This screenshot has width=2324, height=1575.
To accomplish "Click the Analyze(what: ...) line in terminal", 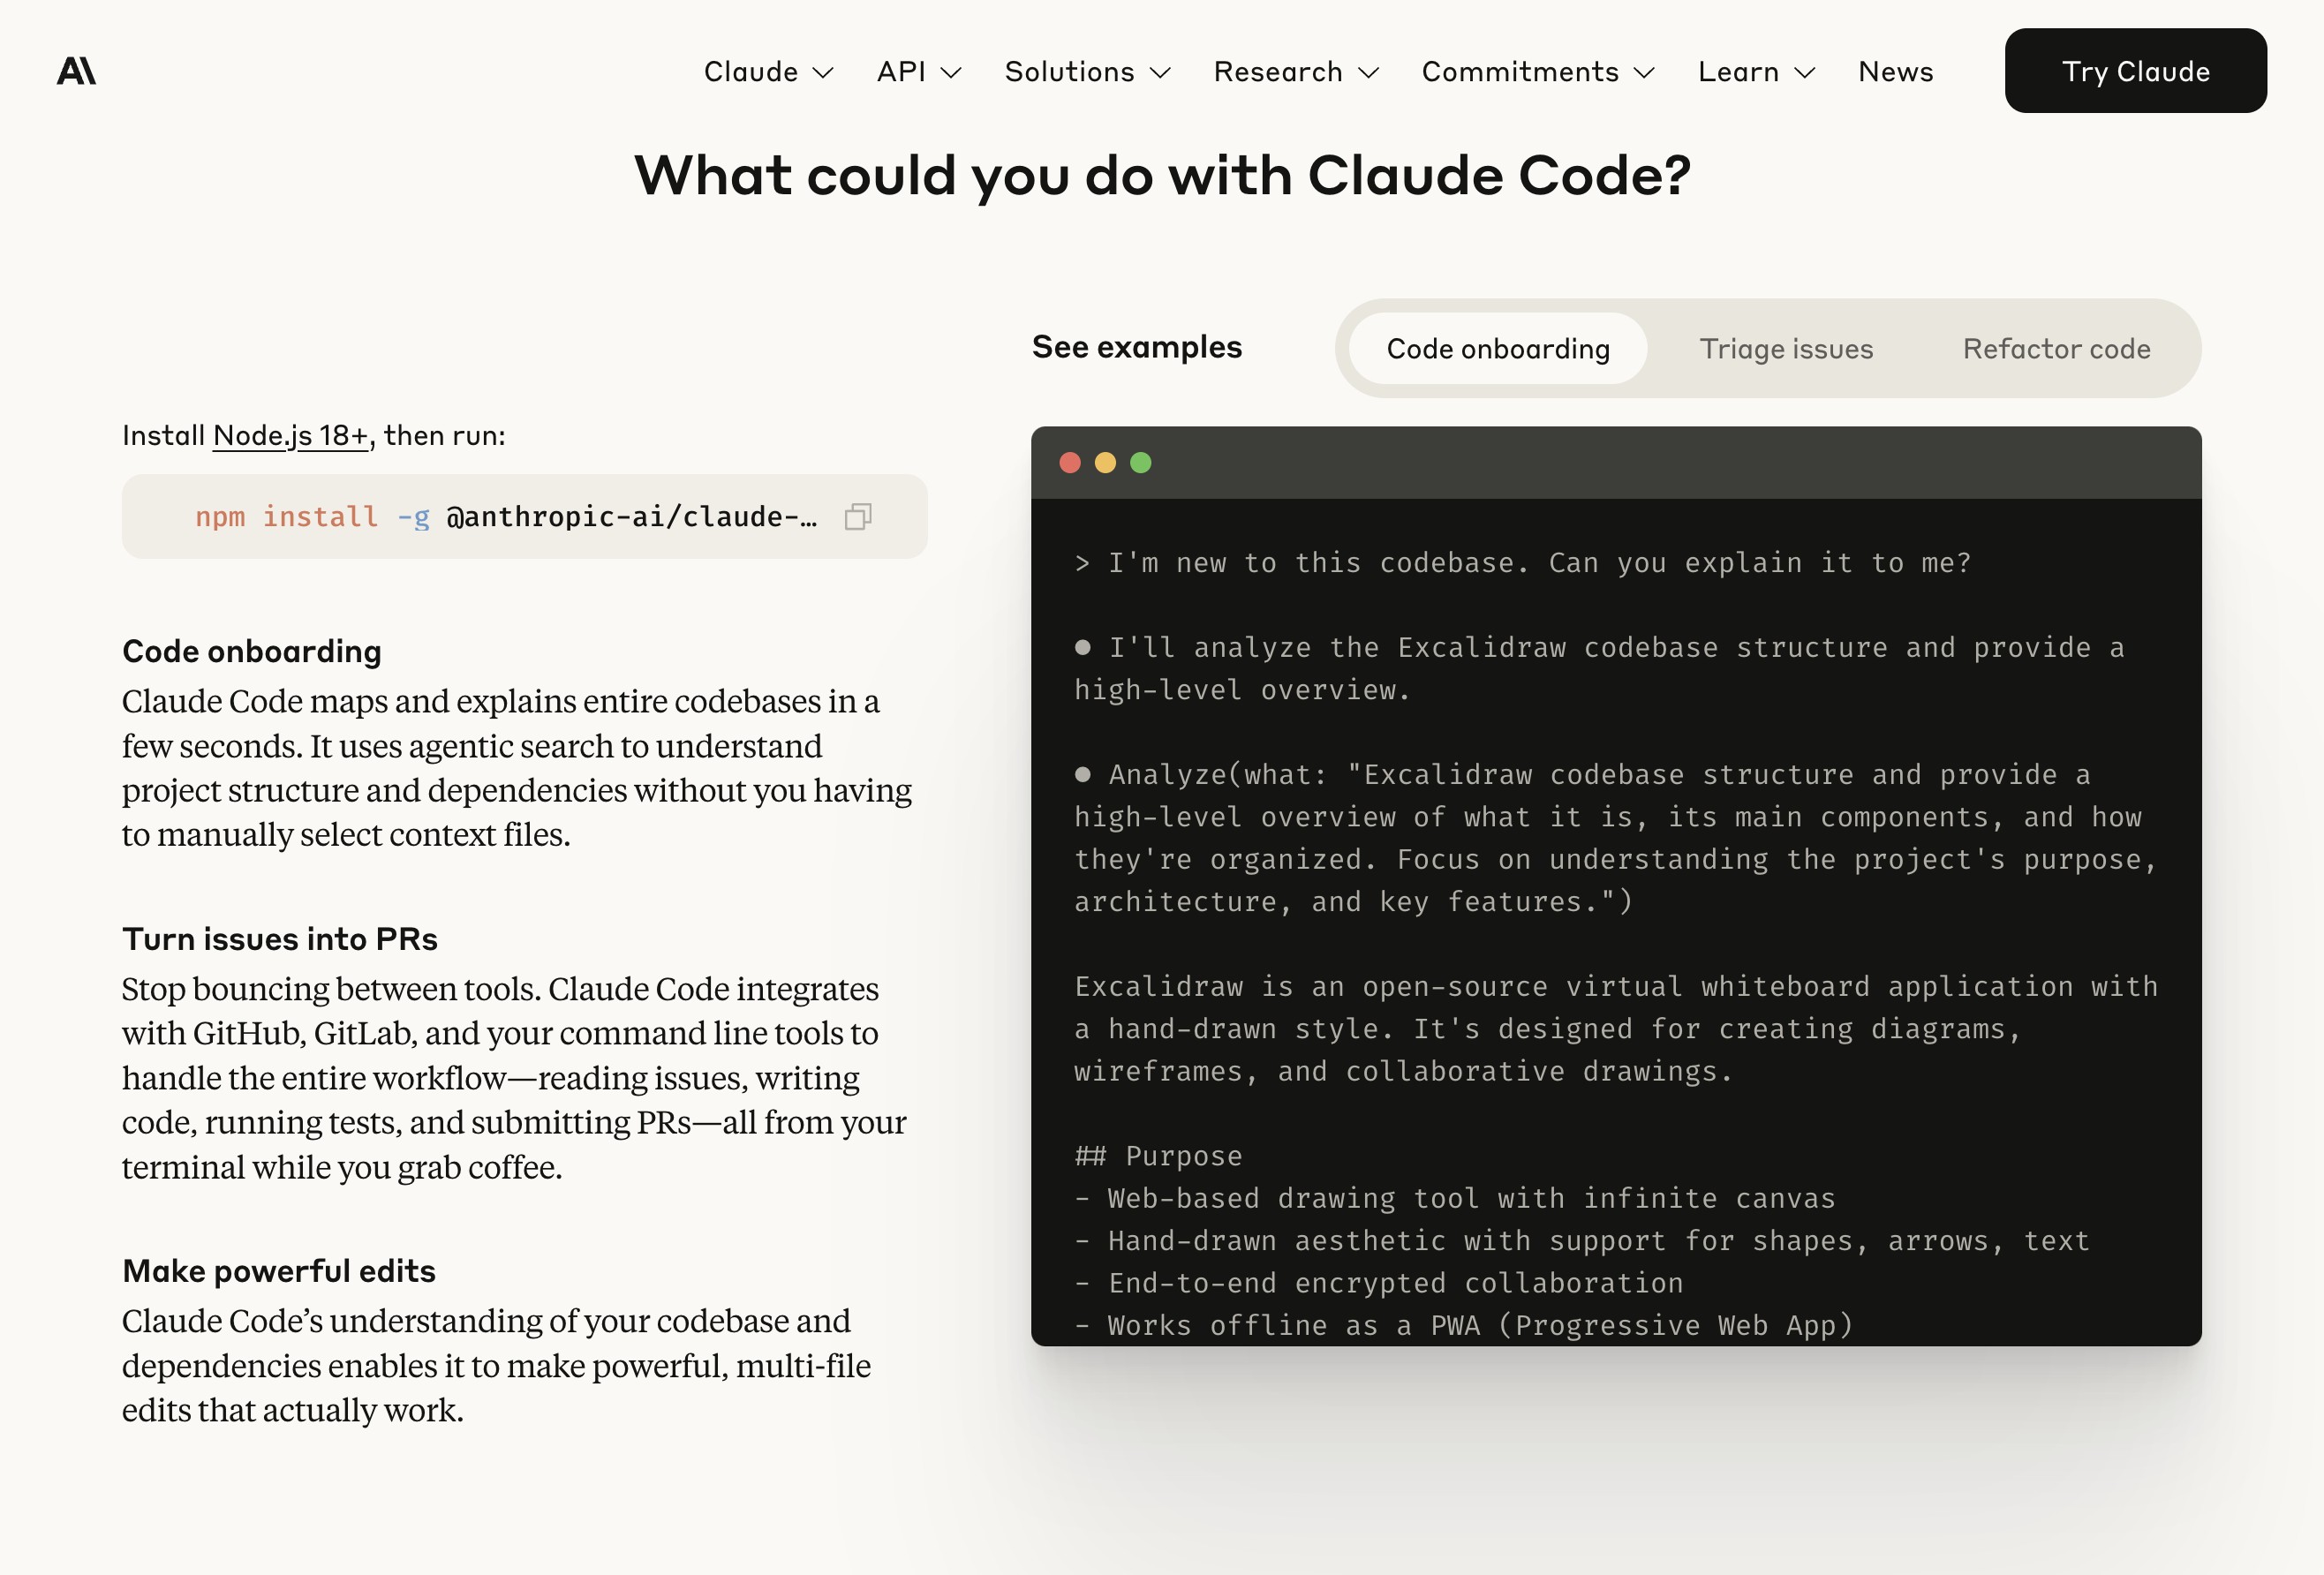I will (x=1616, y=838).
